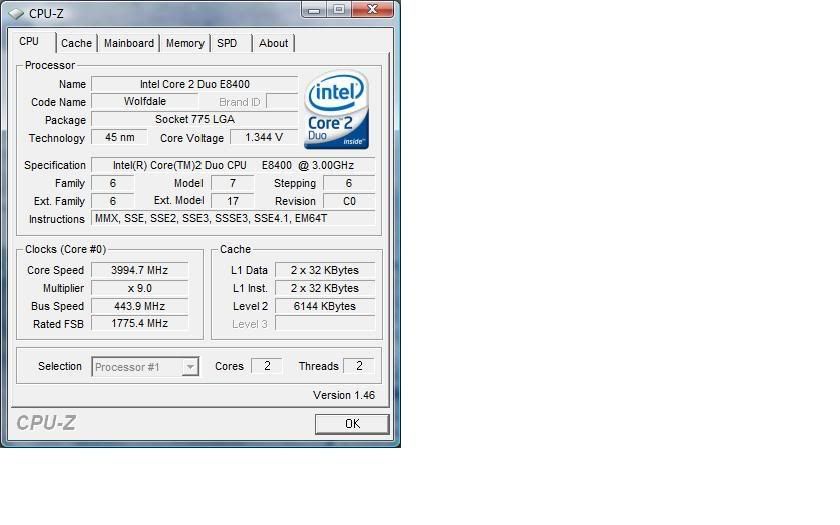The image size is (840, 525).
Task: Select the Memory tab
Action: pyautogui.click(x=185, y=43)
